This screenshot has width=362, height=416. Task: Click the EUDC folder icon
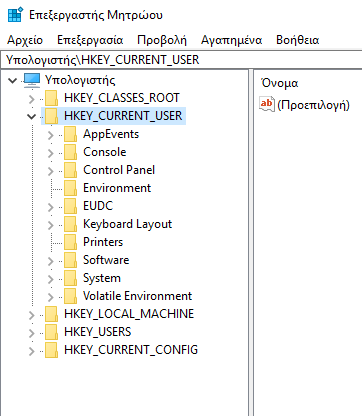(70, 206)
